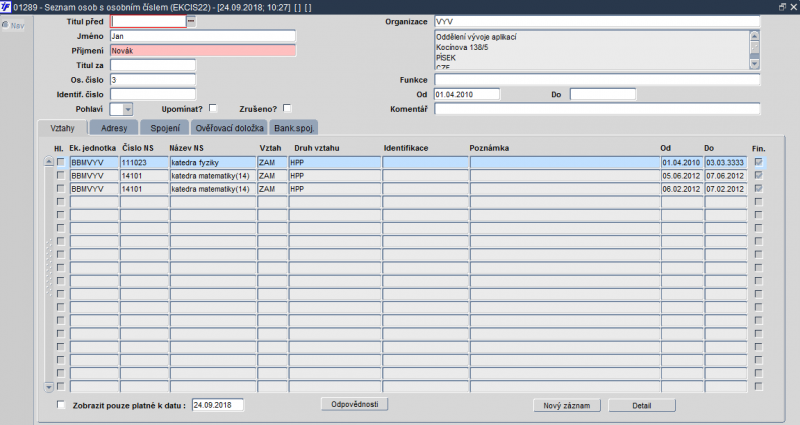
Task: Click the Detail button
Action: point(642,406)
